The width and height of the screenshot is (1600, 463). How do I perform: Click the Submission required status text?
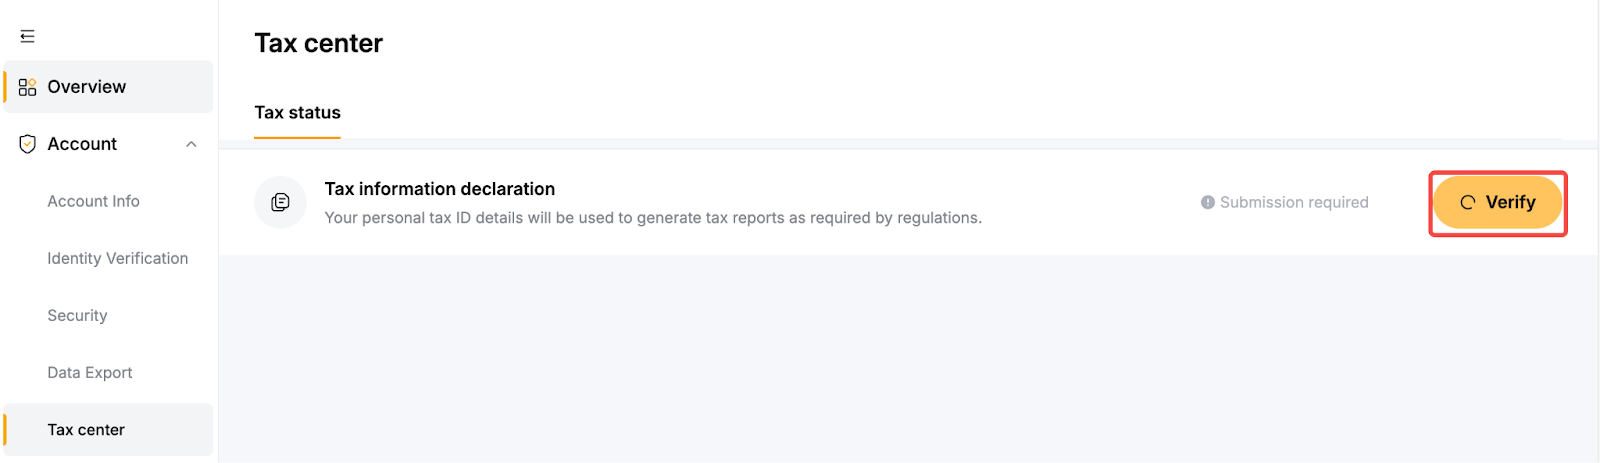(1294, 202)
